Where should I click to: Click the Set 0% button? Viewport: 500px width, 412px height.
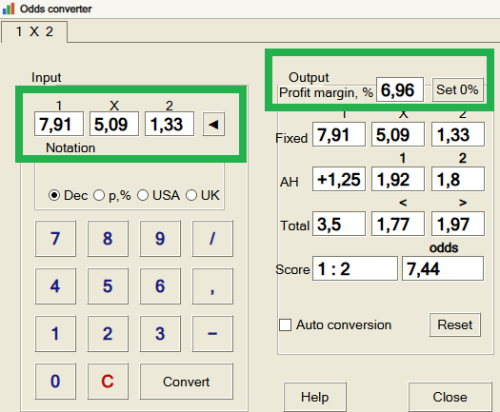pyautogui.click(x=457, y=90)
